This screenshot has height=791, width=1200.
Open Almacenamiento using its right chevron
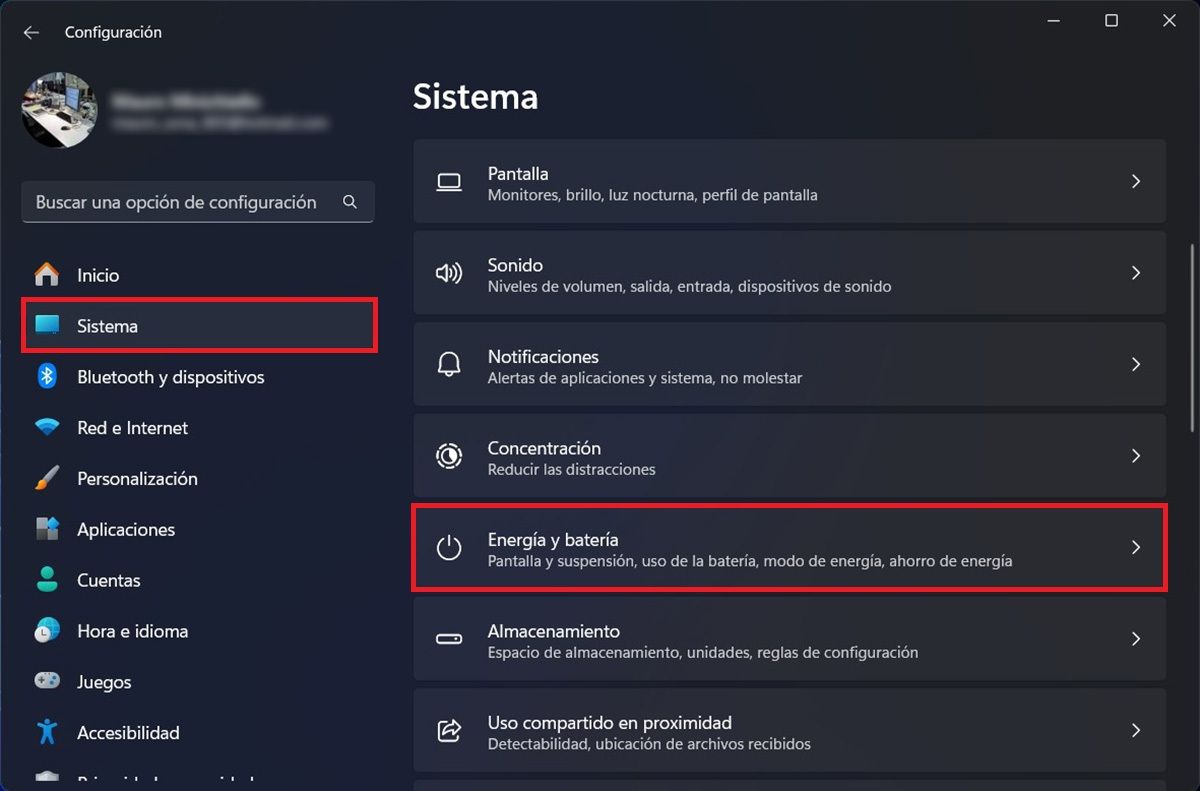(1135, 638)
